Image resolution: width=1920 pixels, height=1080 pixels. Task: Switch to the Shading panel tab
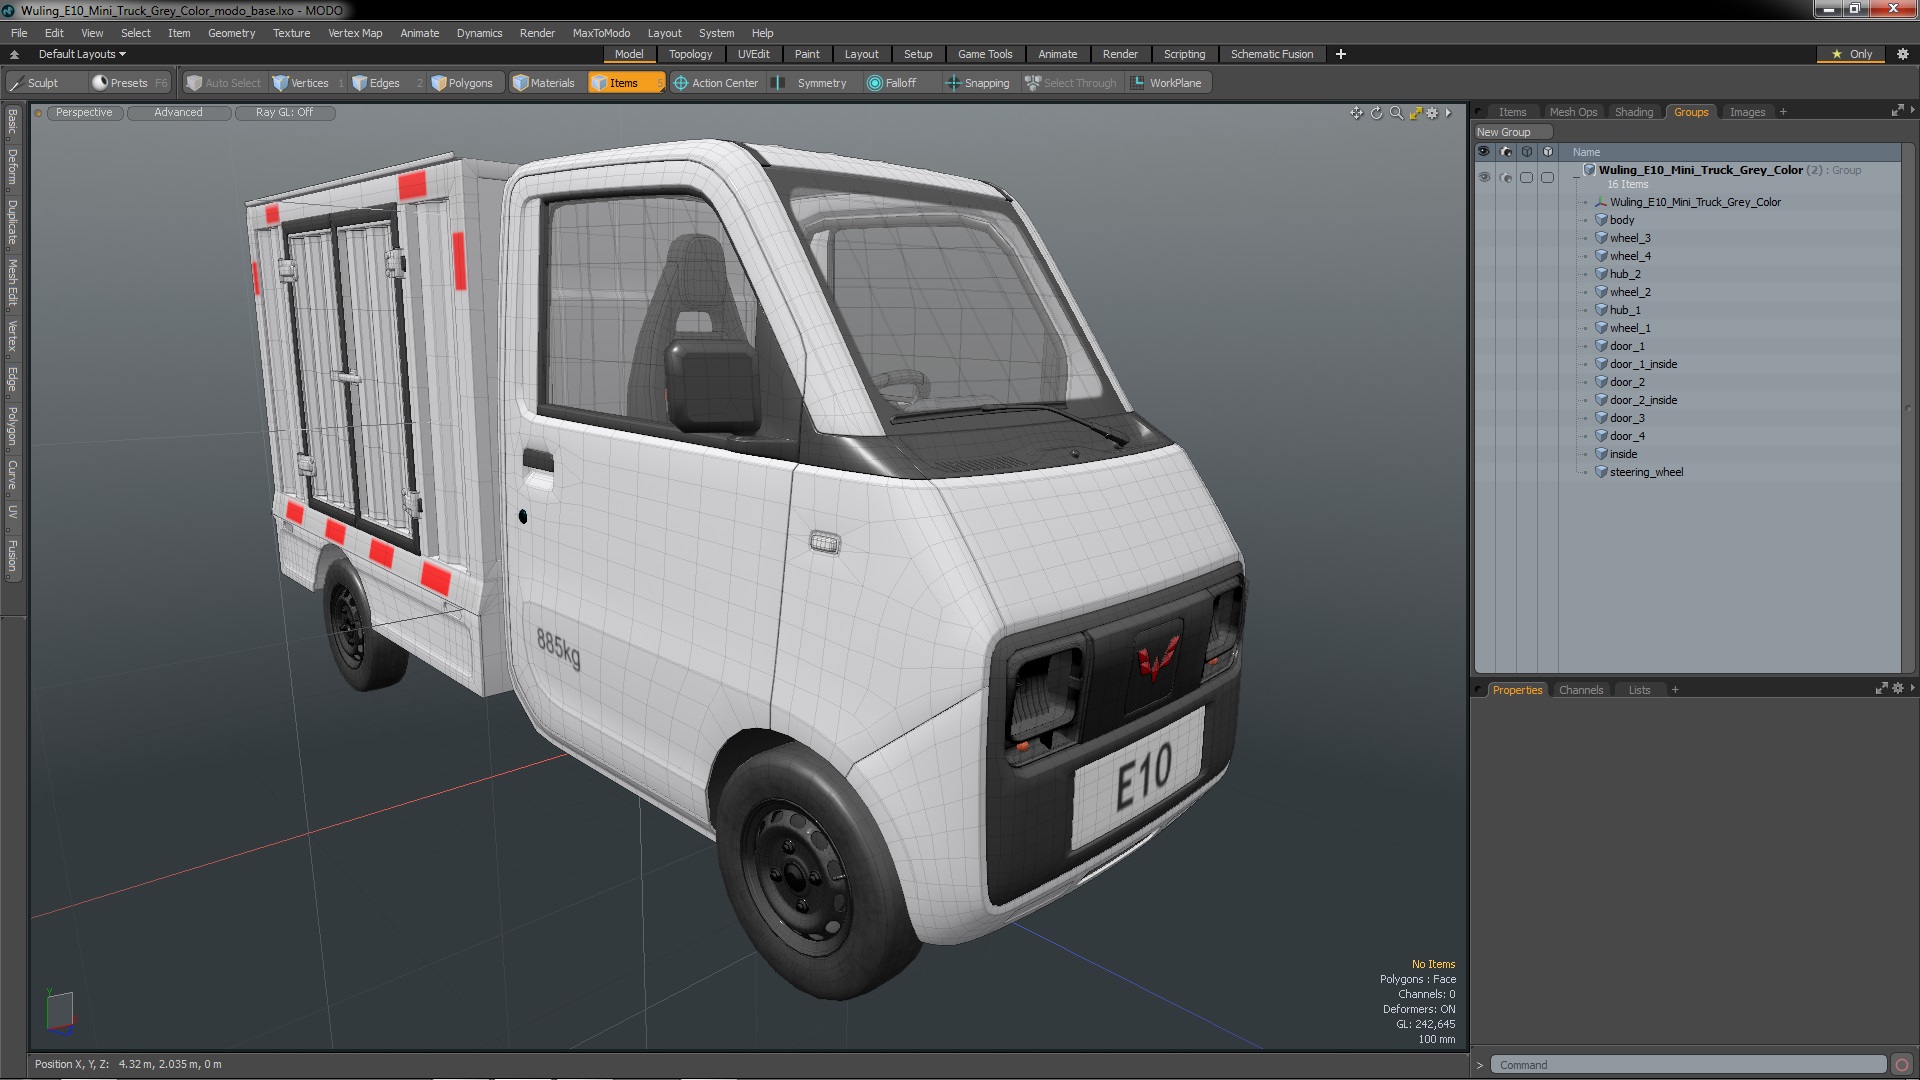pos(1633,112)
